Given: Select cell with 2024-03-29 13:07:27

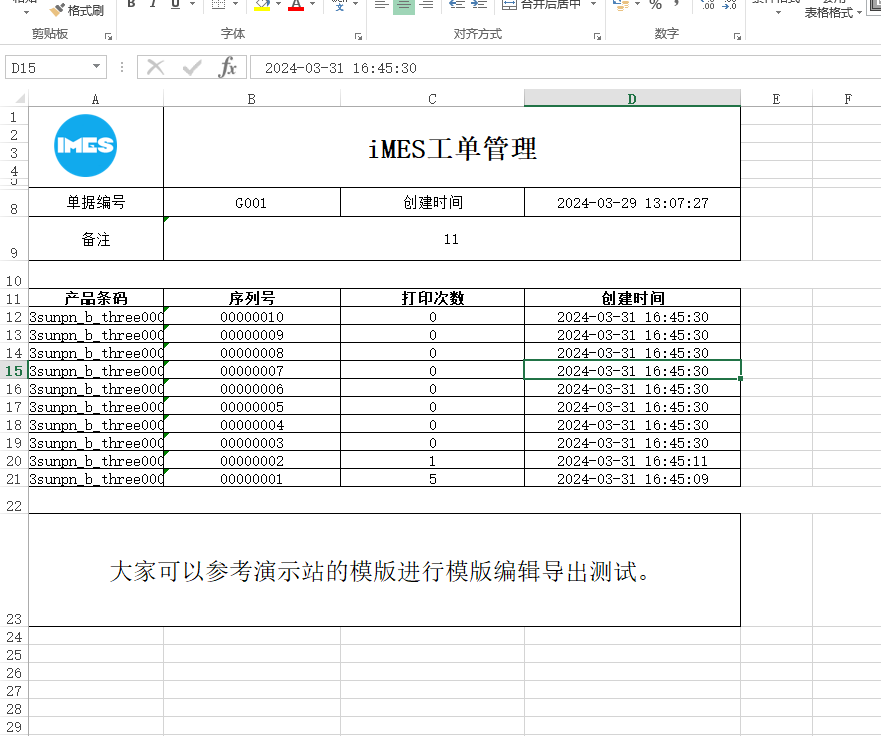Looking at the screenshot, I should click(632, 202).
